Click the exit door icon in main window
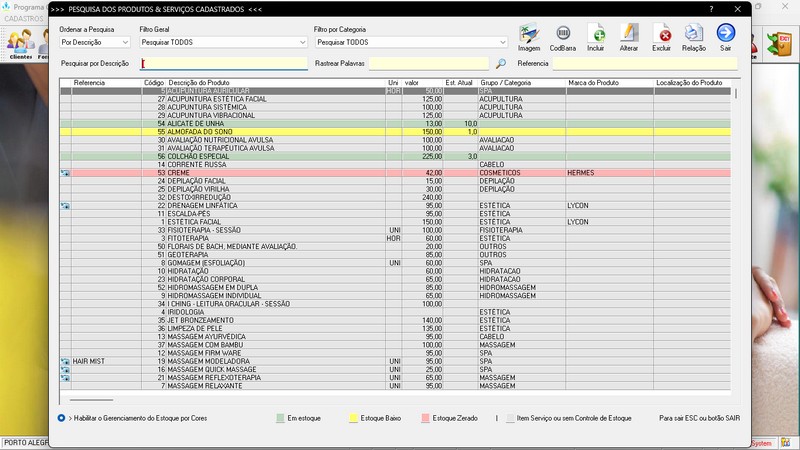Image resolution: width=800 pixels, height=450 pixels. click(x=779, y=43)
